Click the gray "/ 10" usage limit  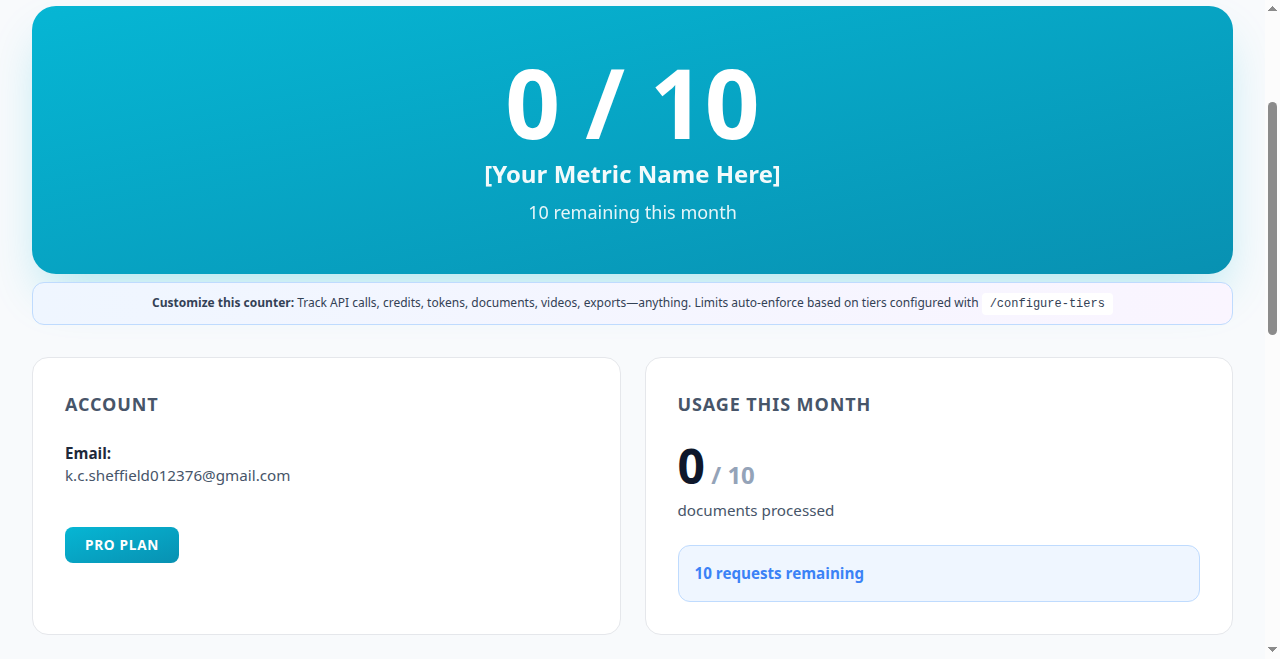(x=733, y=476)
